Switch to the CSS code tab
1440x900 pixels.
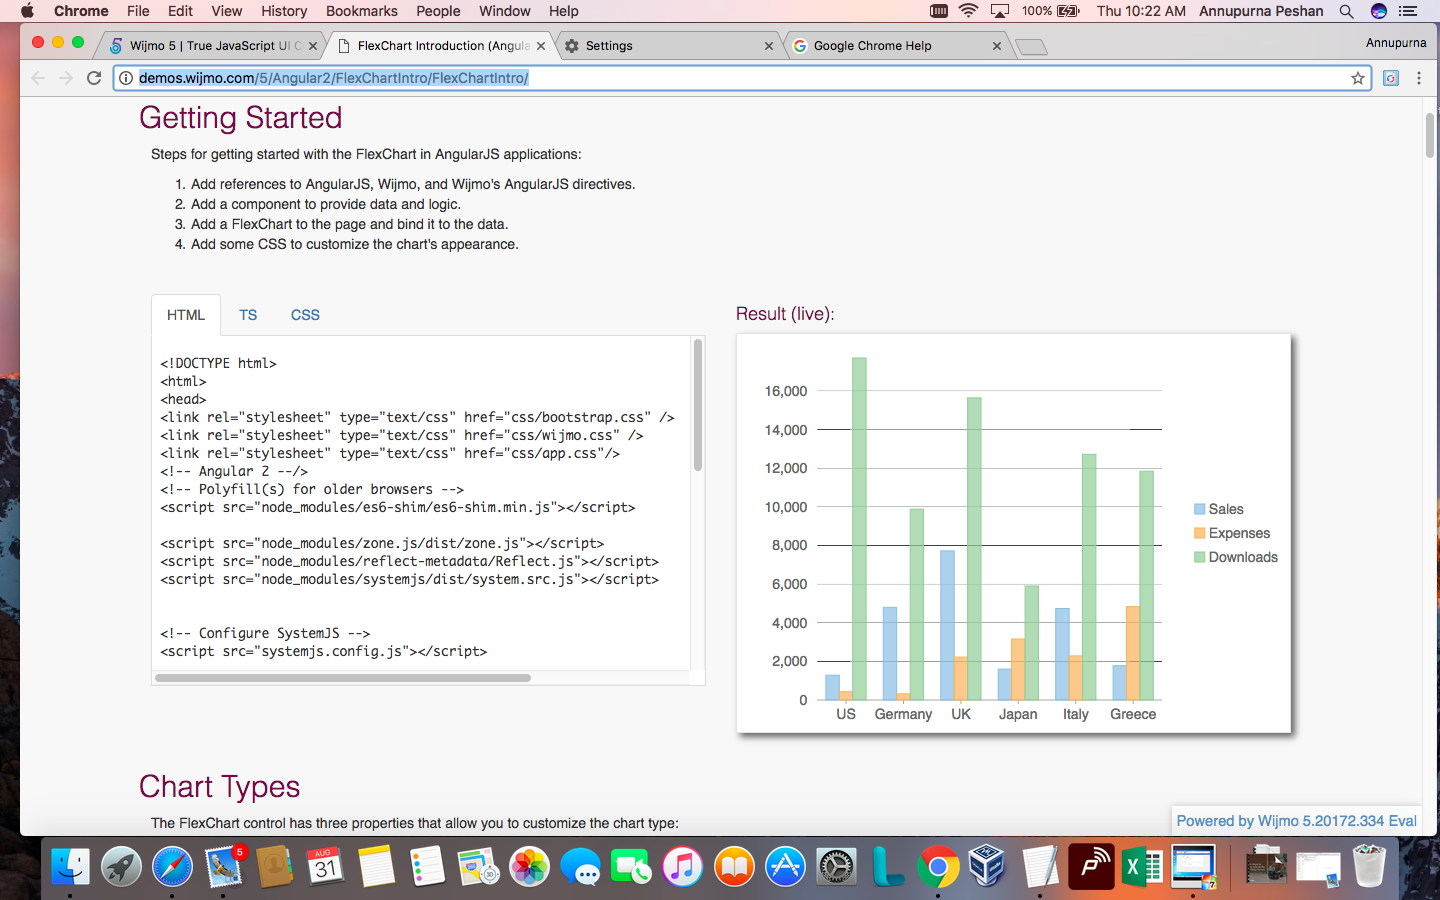(305, 315)
